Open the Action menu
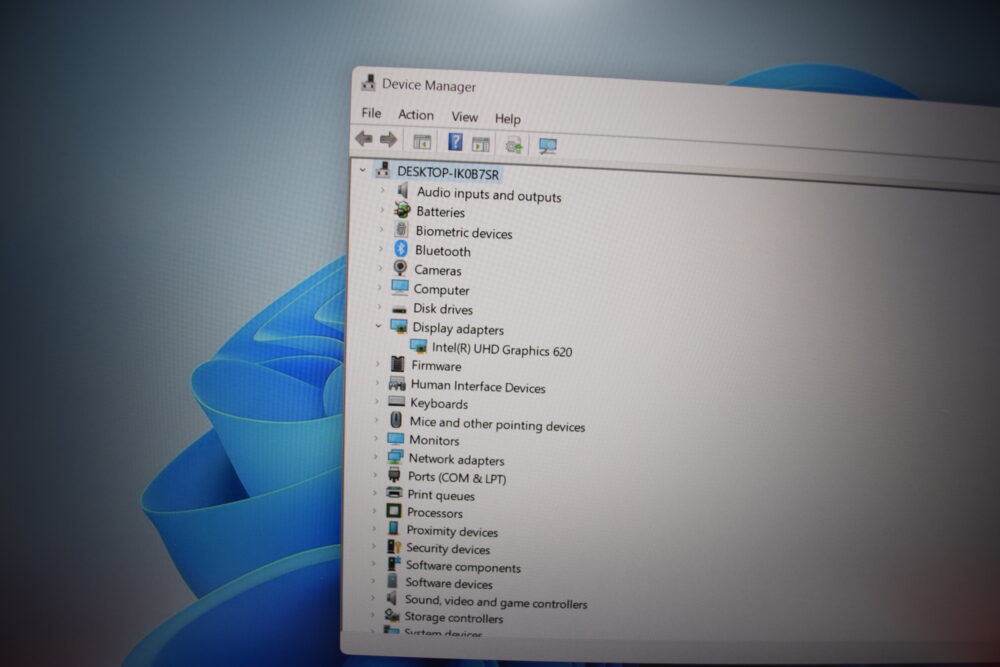1000x667 pixels. click(x=416, y=115)
